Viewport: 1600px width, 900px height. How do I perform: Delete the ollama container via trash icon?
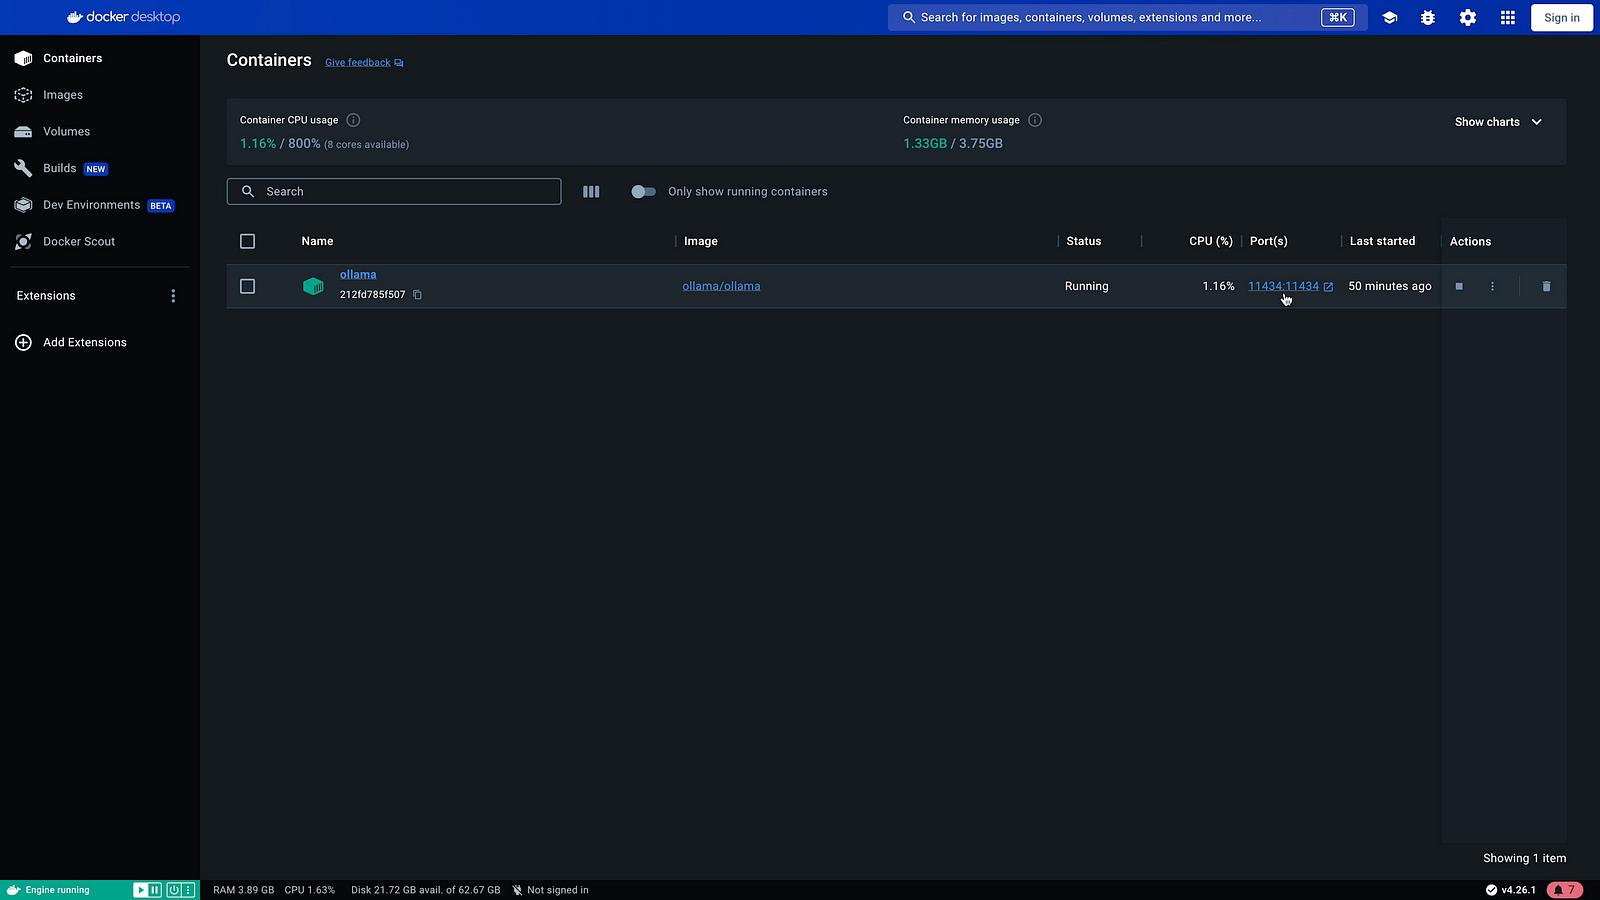coord(1546,287)
